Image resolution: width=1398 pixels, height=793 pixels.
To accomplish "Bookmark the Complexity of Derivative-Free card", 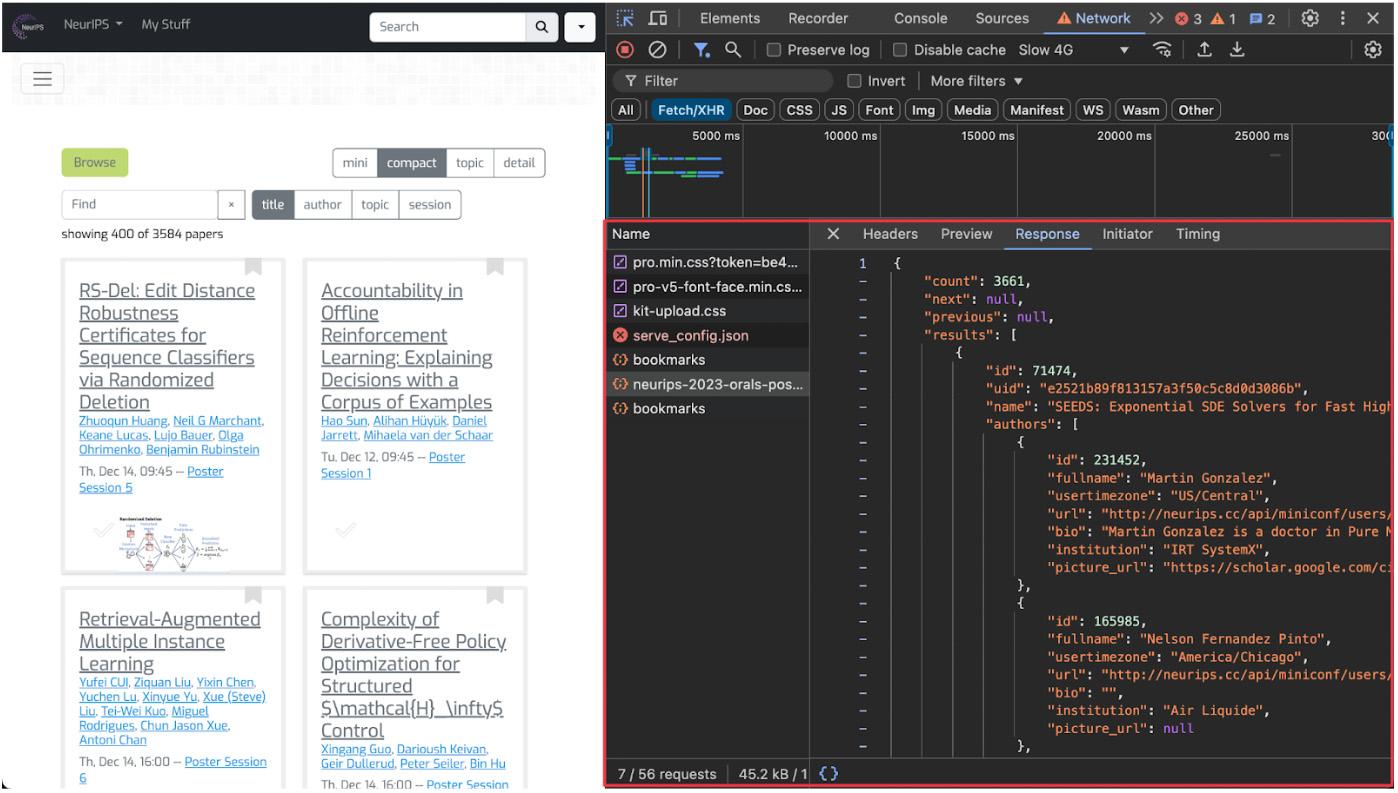I will [495, 595].
